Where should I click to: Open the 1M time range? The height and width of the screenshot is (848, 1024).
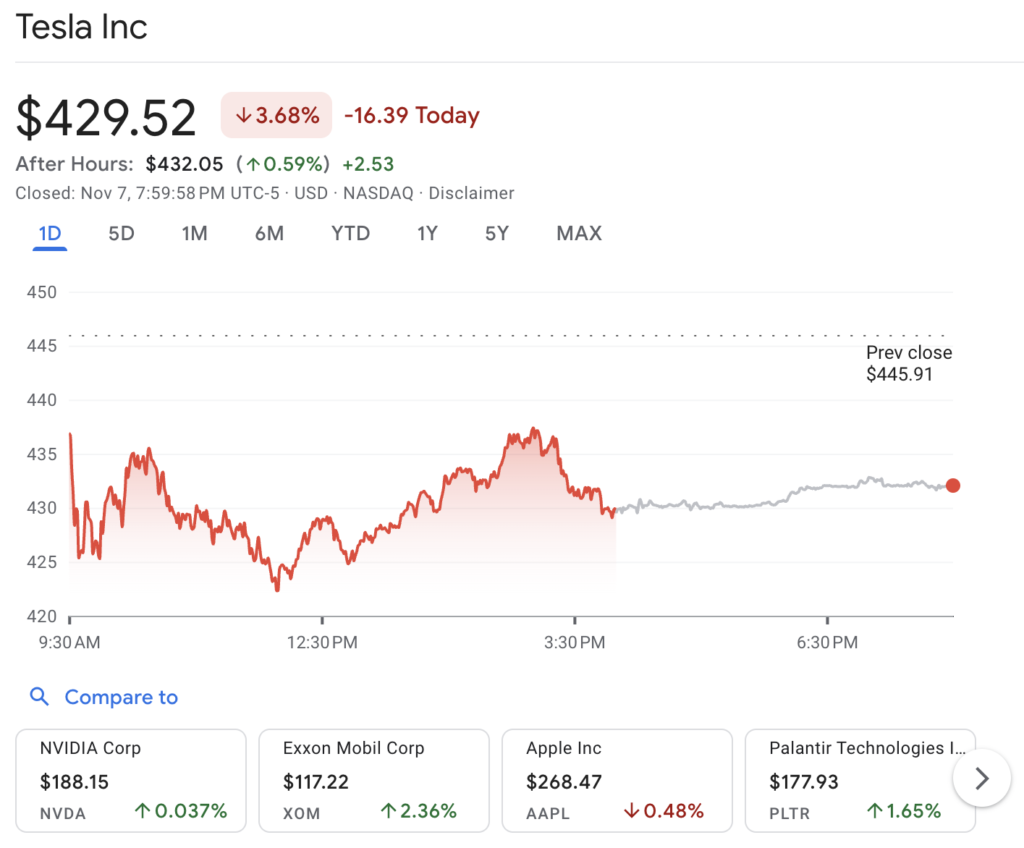194,233
